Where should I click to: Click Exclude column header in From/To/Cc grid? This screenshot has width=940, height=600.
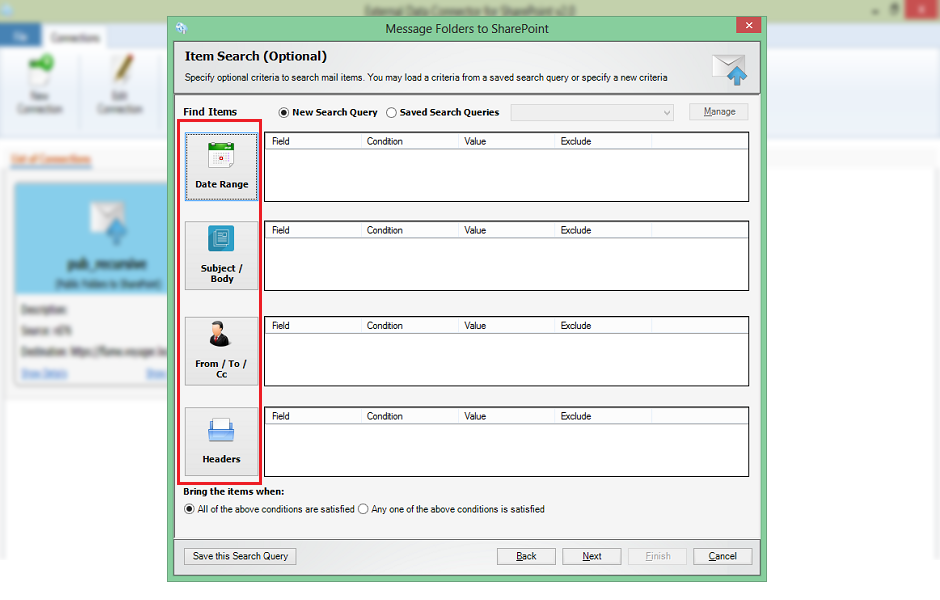coord(603,325)
